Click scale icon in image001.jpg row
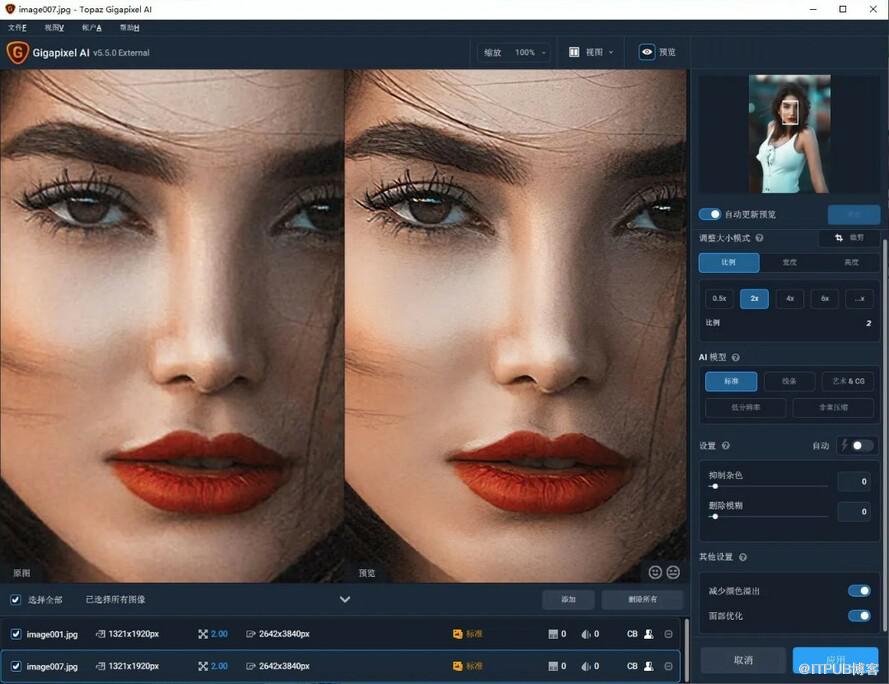The image size is (889, 684). pyautogui.click(x=203, y=634)
